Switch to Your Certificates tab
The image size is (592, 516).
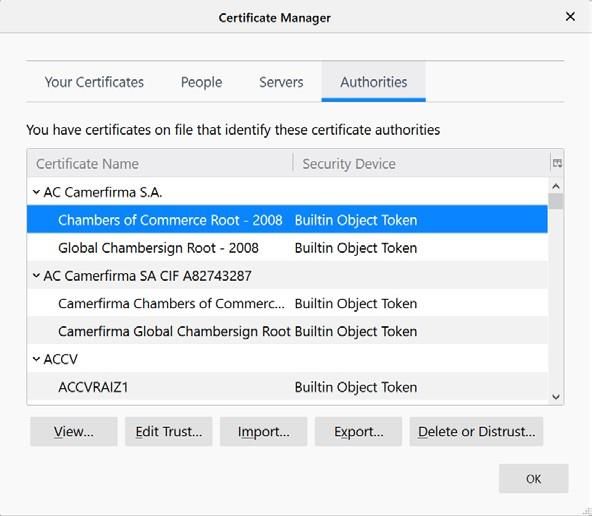pyautogui.click(x=94, y=82)
